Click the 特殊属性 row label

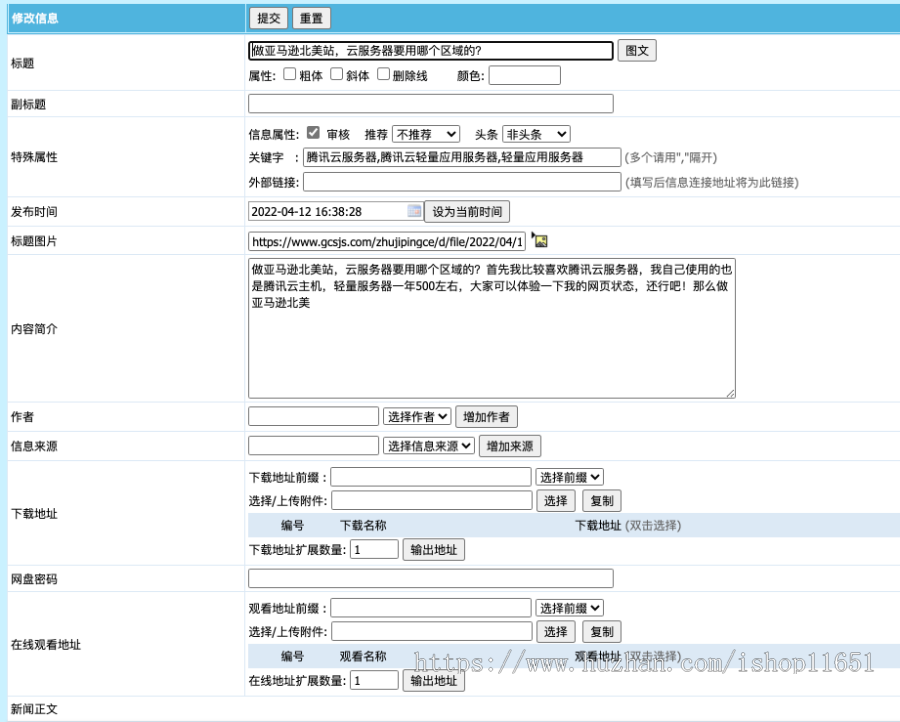(34, 157)
